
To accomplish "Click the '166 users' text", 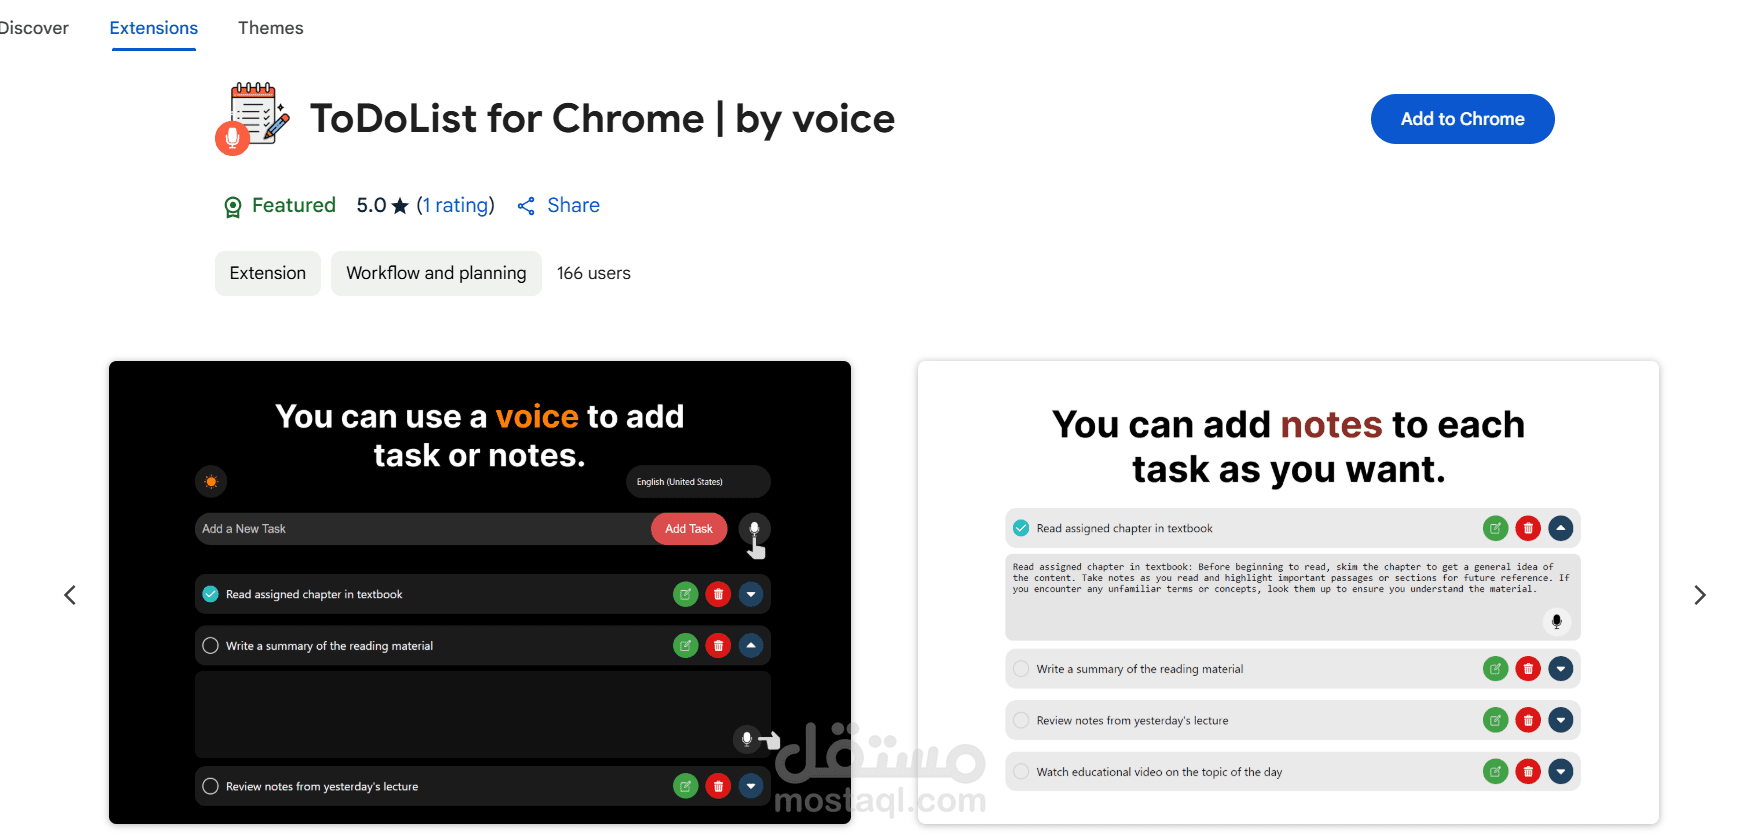I will 594,273.
